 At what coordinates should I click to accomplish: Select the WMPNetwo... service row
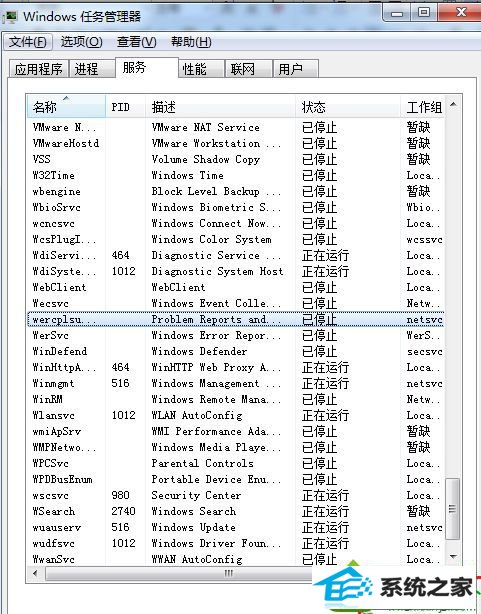pos(236,448)
